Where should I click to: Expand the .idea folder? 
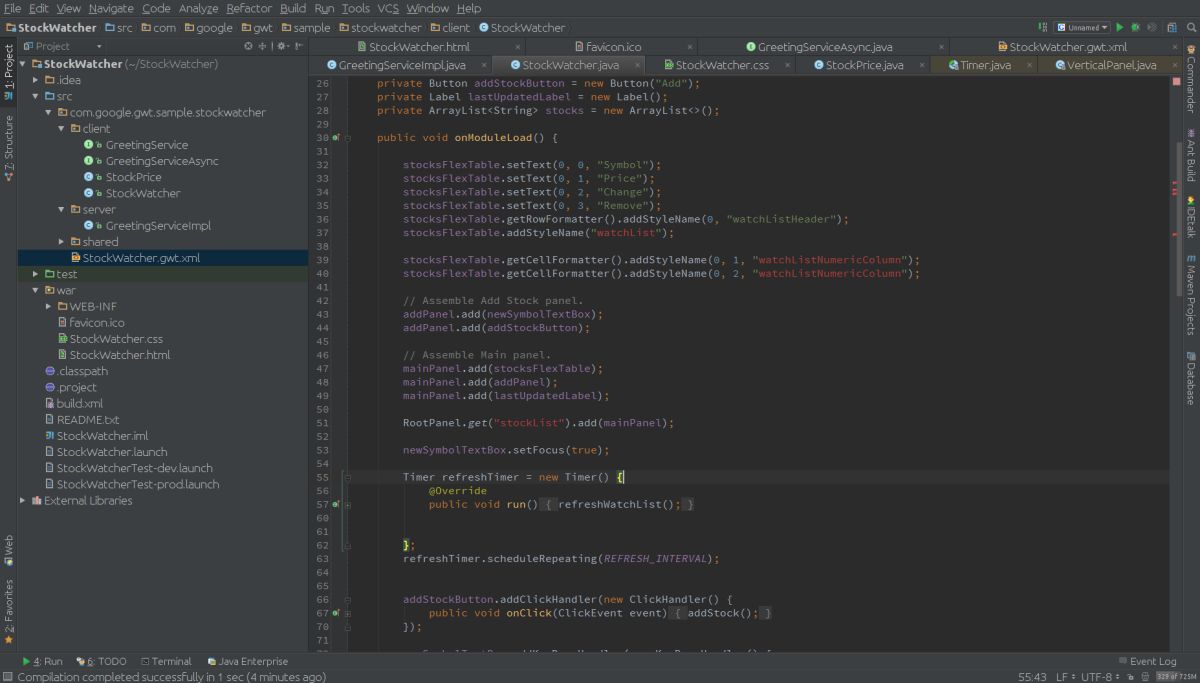36,80
